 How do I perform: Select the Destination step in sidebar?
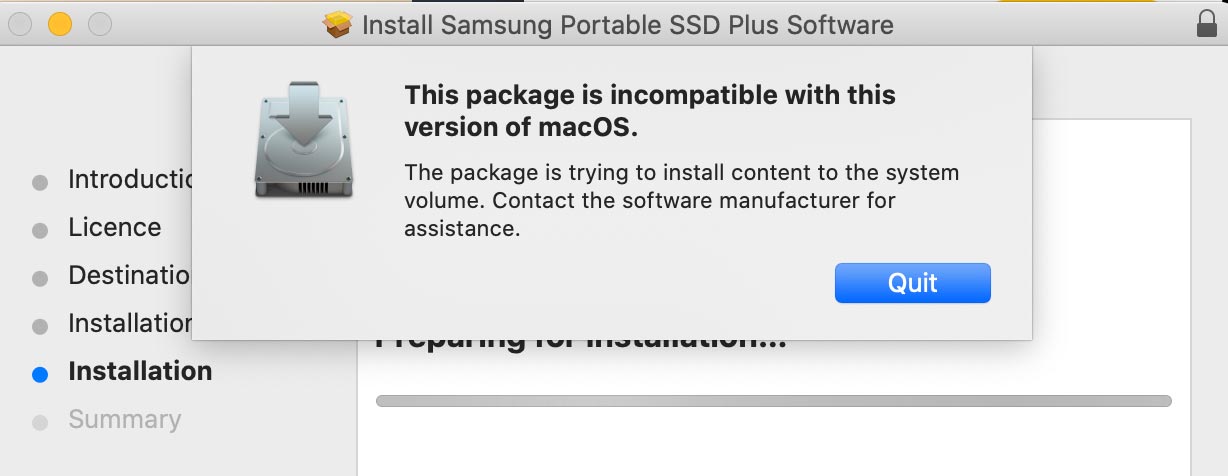[x=129, y=275]
